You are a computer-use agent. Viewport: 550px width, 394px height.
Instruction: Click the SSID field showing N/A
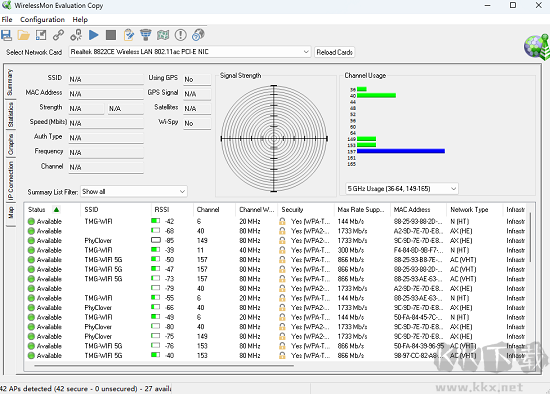pos(106,79)
